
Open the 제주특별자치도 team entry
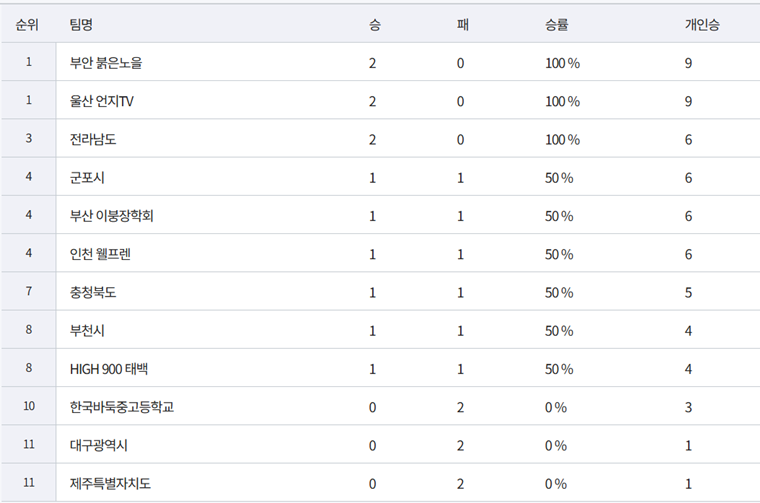(x=111, y=484)
